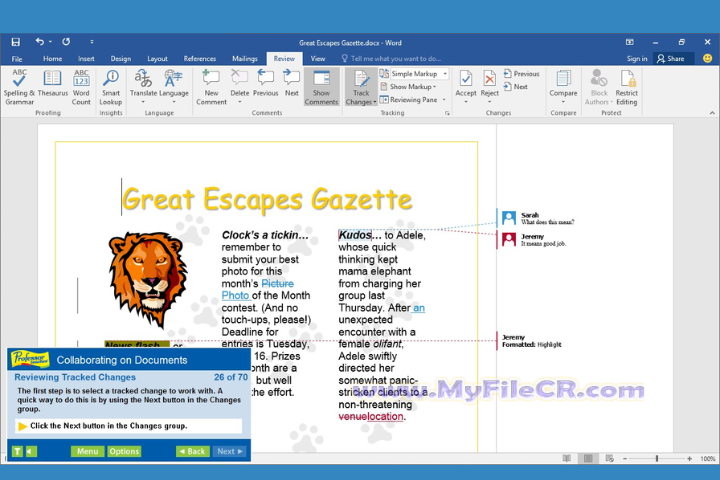Screen dimensions: 720x480
Task: Click the Save icon in title bar
Action: tap(16, 42)
